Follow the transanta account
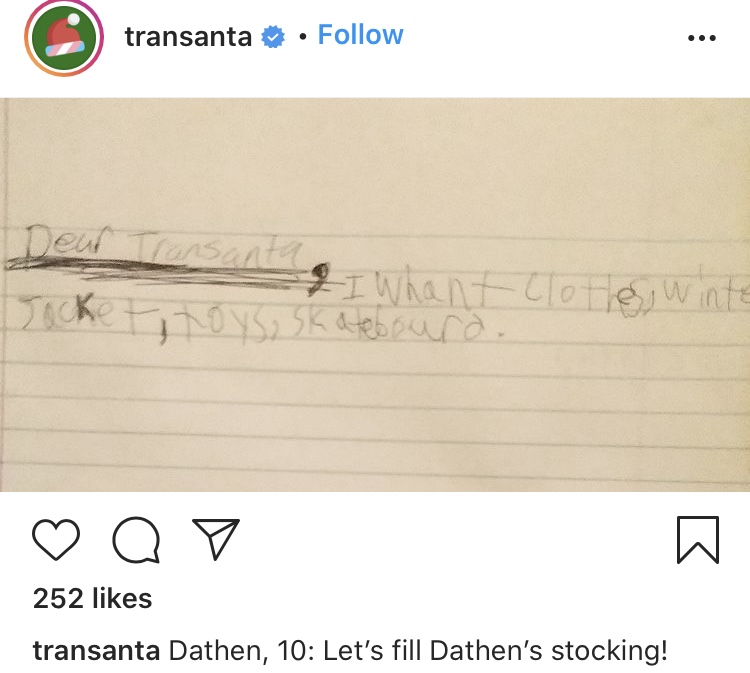This screenshot has height=673, width=750. pos(361,35)
